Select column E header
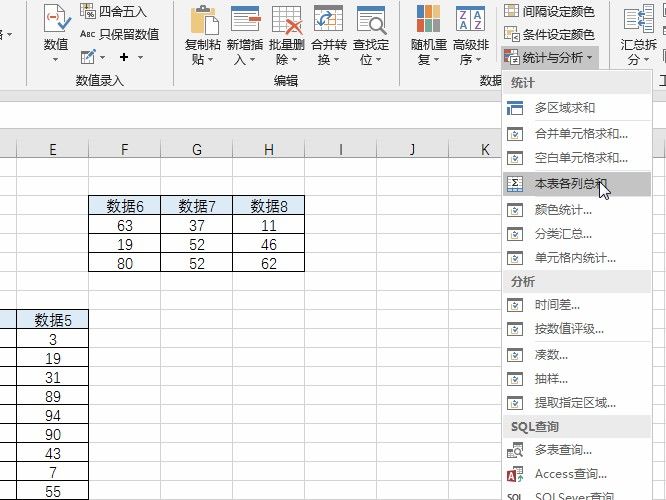Viewport: 666px width, 500px height. pos(53,150)
